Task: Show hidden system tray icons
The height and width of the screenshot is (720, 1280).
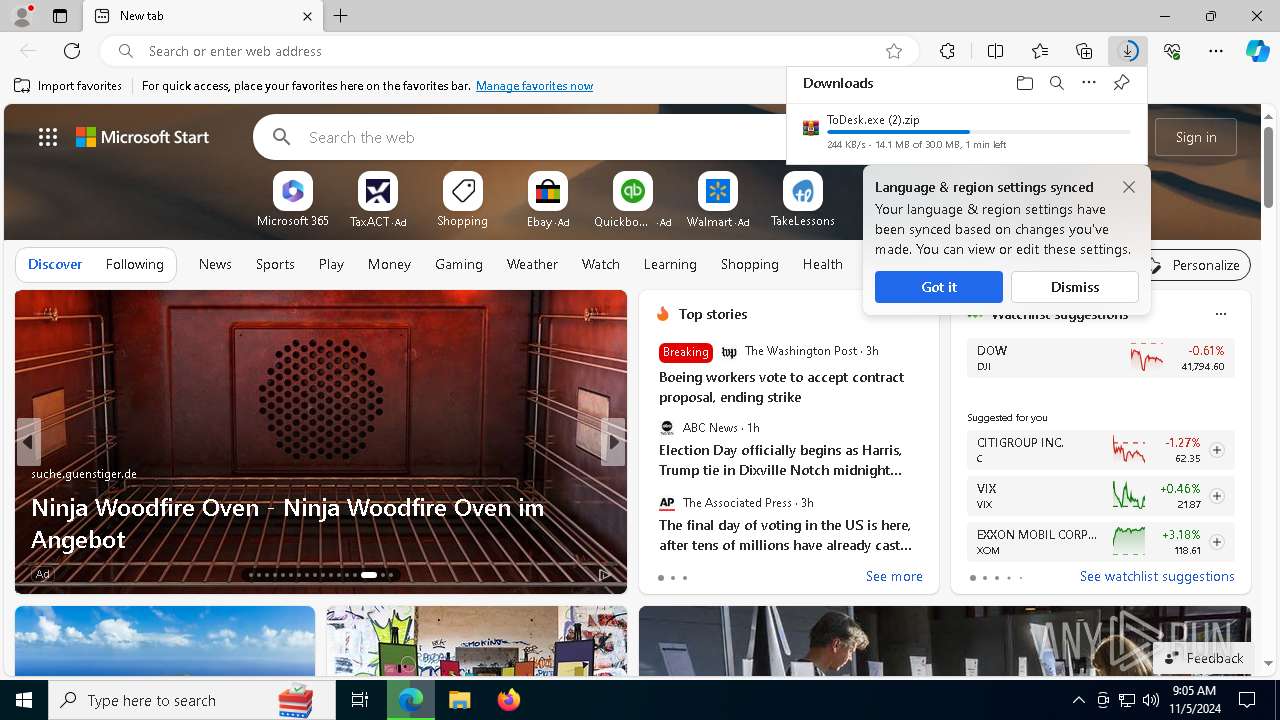Action: [x=1078, y=700]
